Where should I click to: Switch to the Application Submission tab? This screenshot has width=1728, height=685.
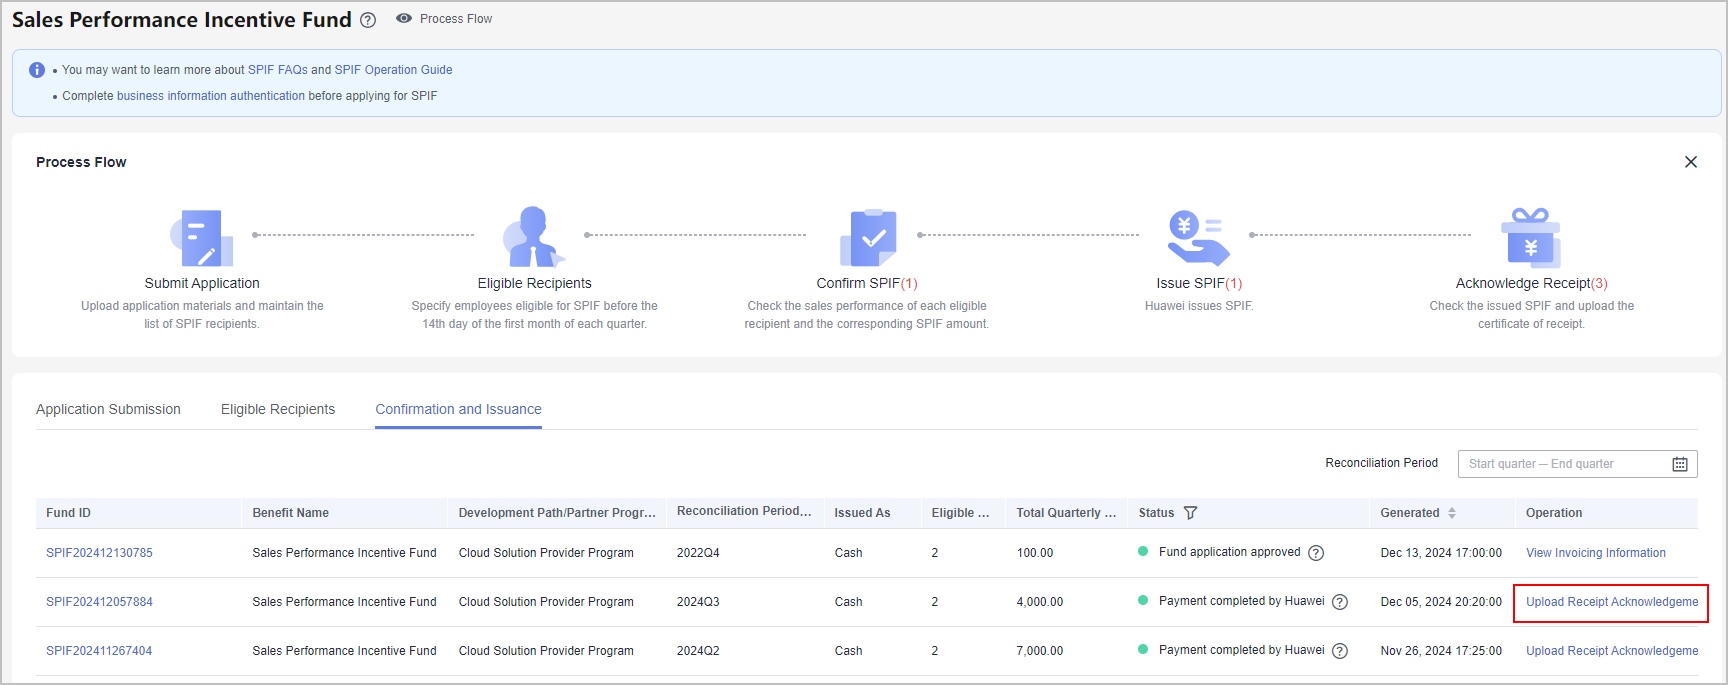click(108, 409)
